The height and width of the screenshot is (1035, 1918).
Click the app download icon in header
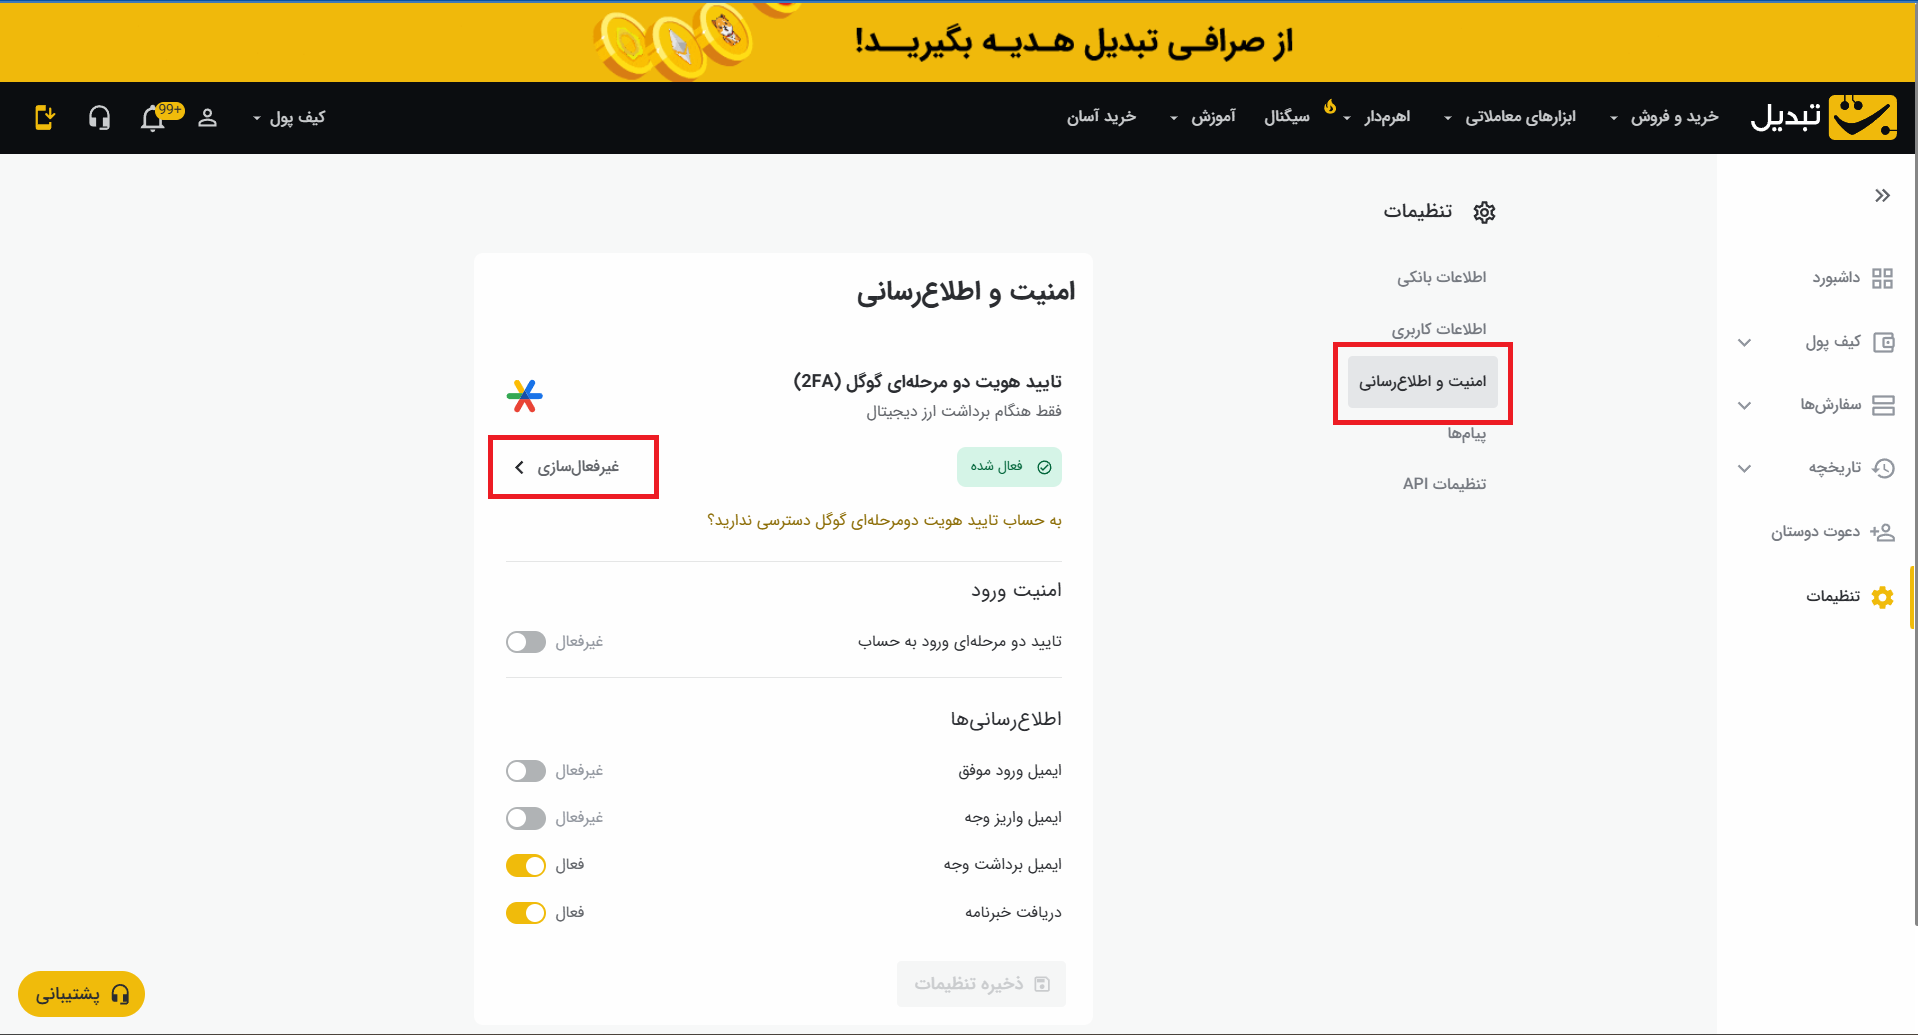click(45, 118)
